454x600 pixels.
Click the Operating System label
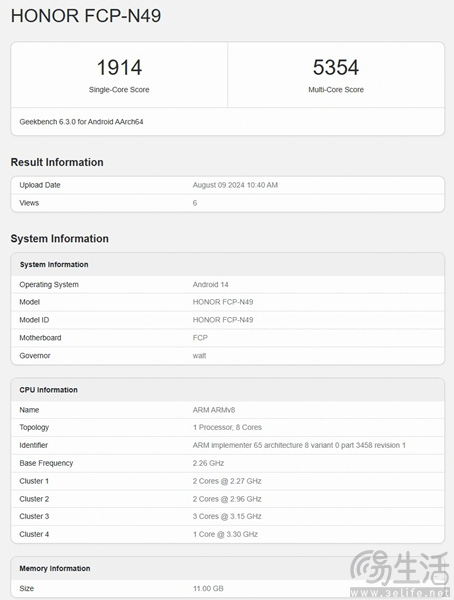coord(49,285)
